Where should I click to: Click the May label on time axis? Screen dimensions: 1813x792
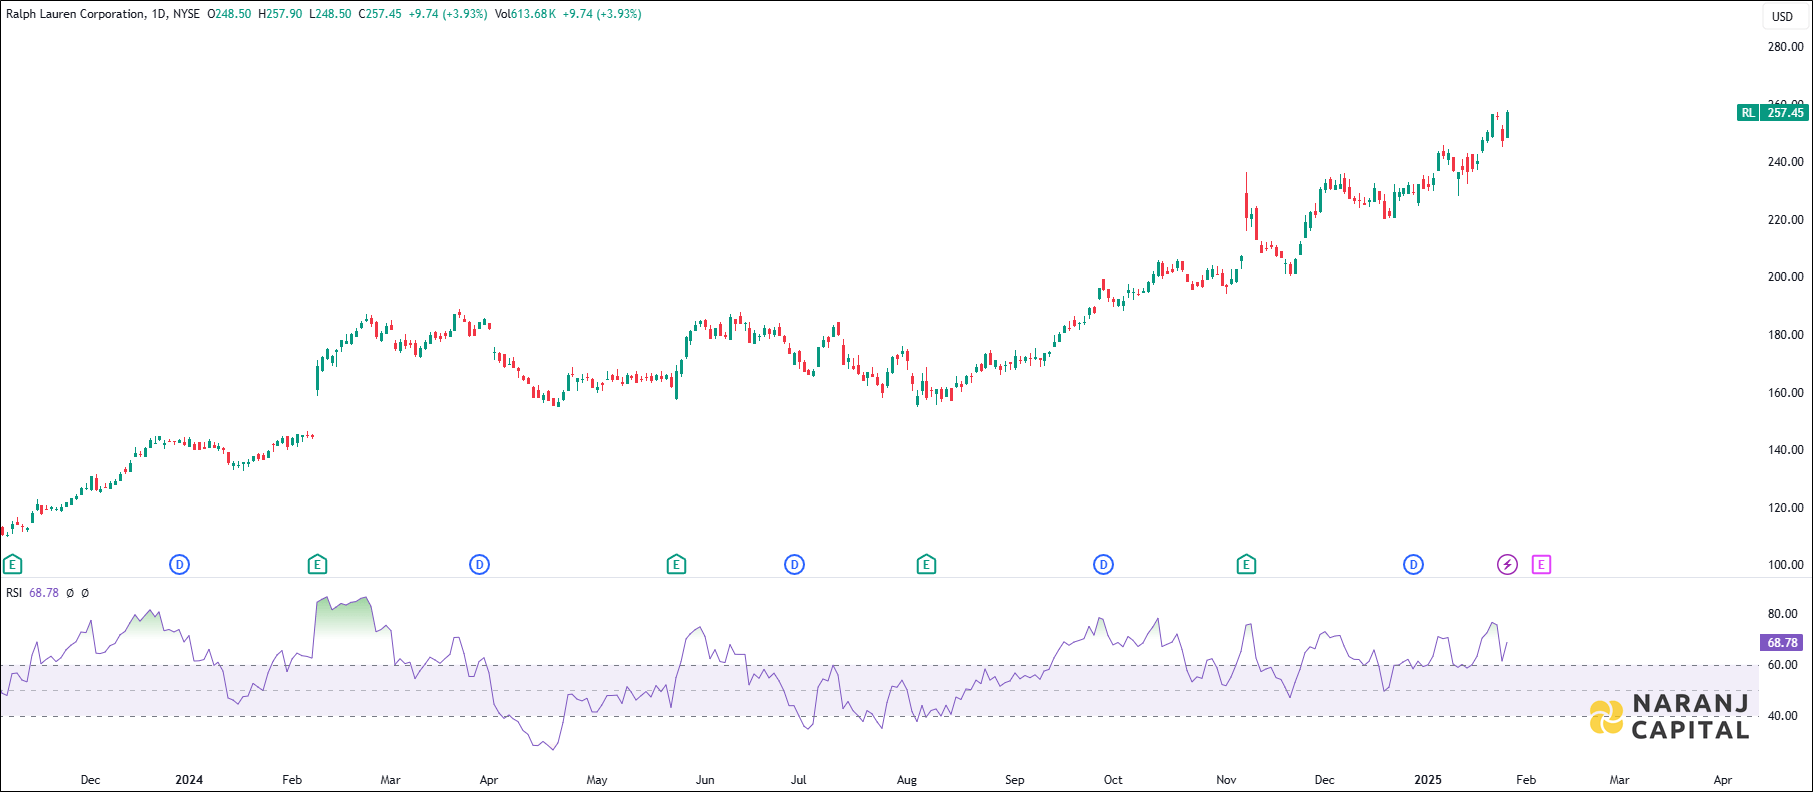[x=597, y=780]
